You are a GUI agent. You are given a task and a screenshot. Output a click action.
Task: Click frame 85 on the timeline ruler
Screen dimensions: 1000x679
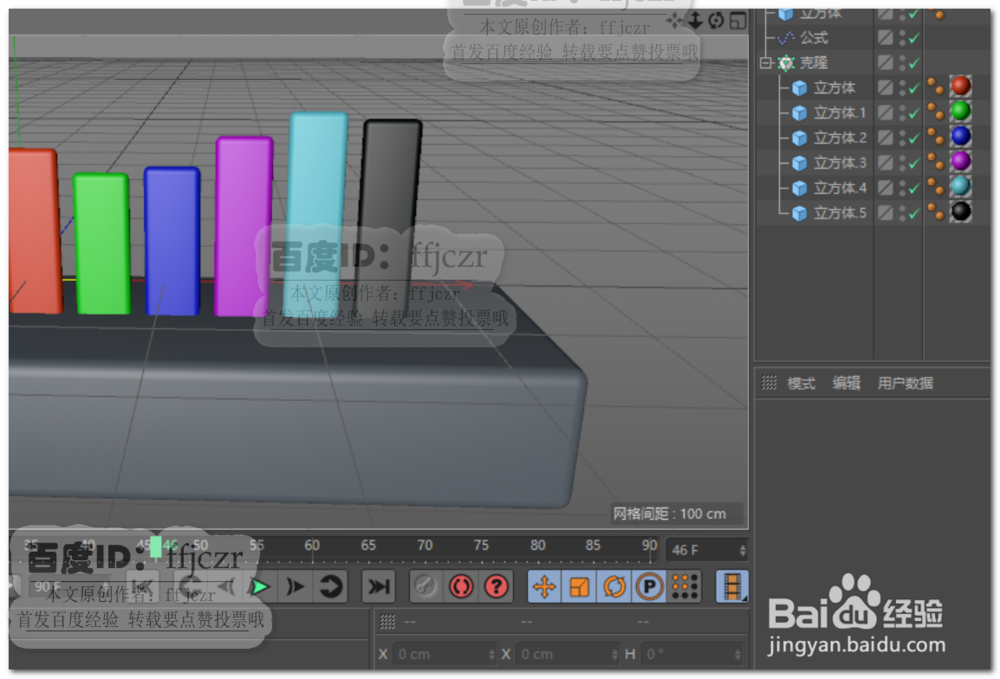tap(593, 546)
